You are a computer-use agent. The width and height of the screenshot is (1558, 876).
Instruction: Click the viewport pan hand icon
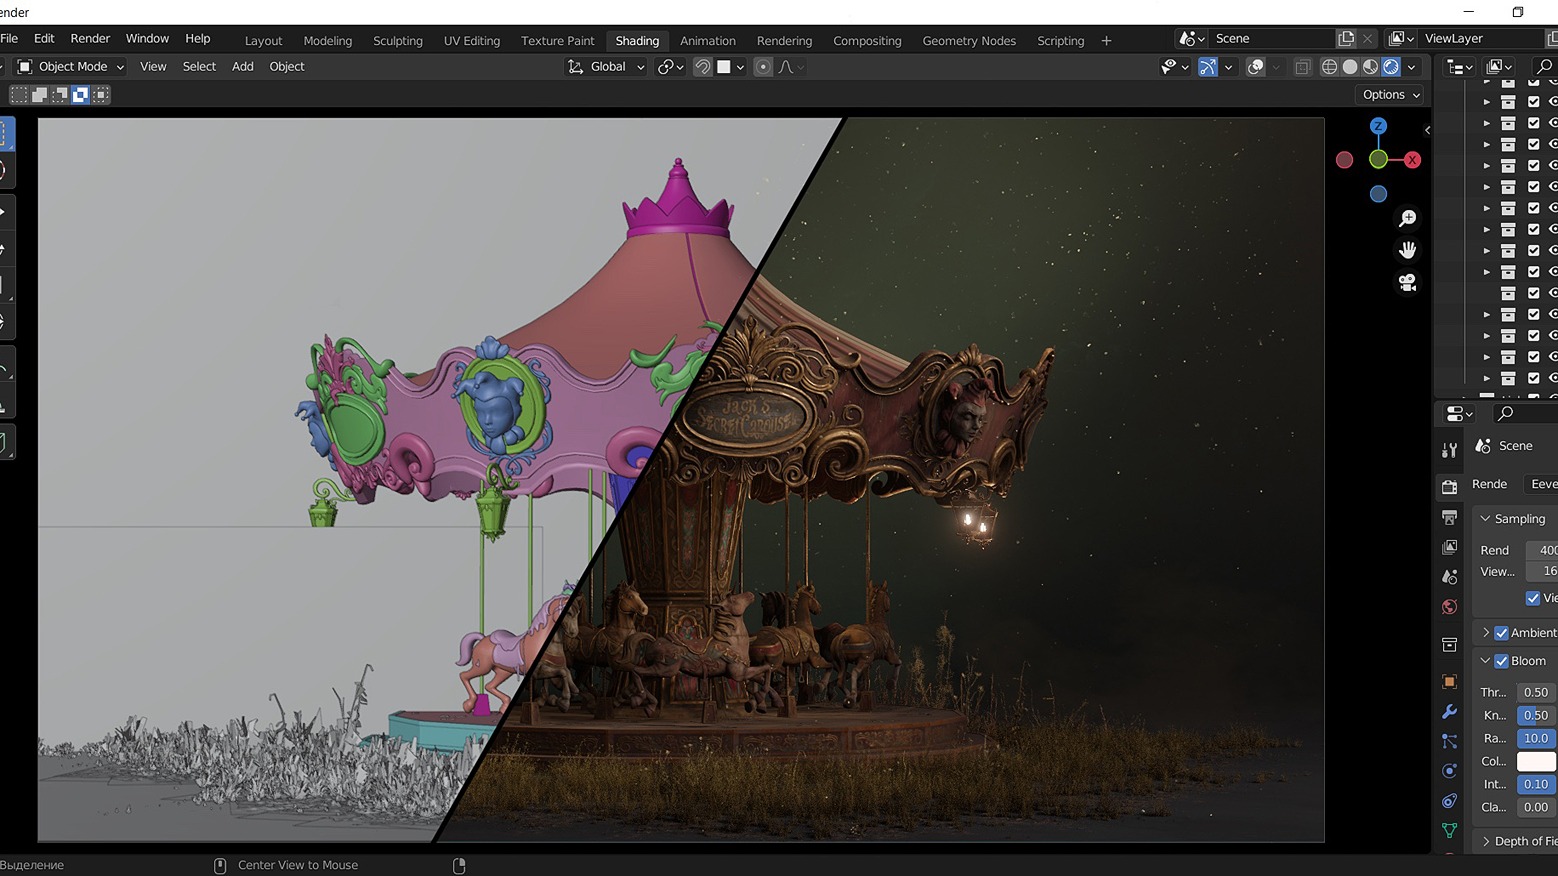point(1408,250)
